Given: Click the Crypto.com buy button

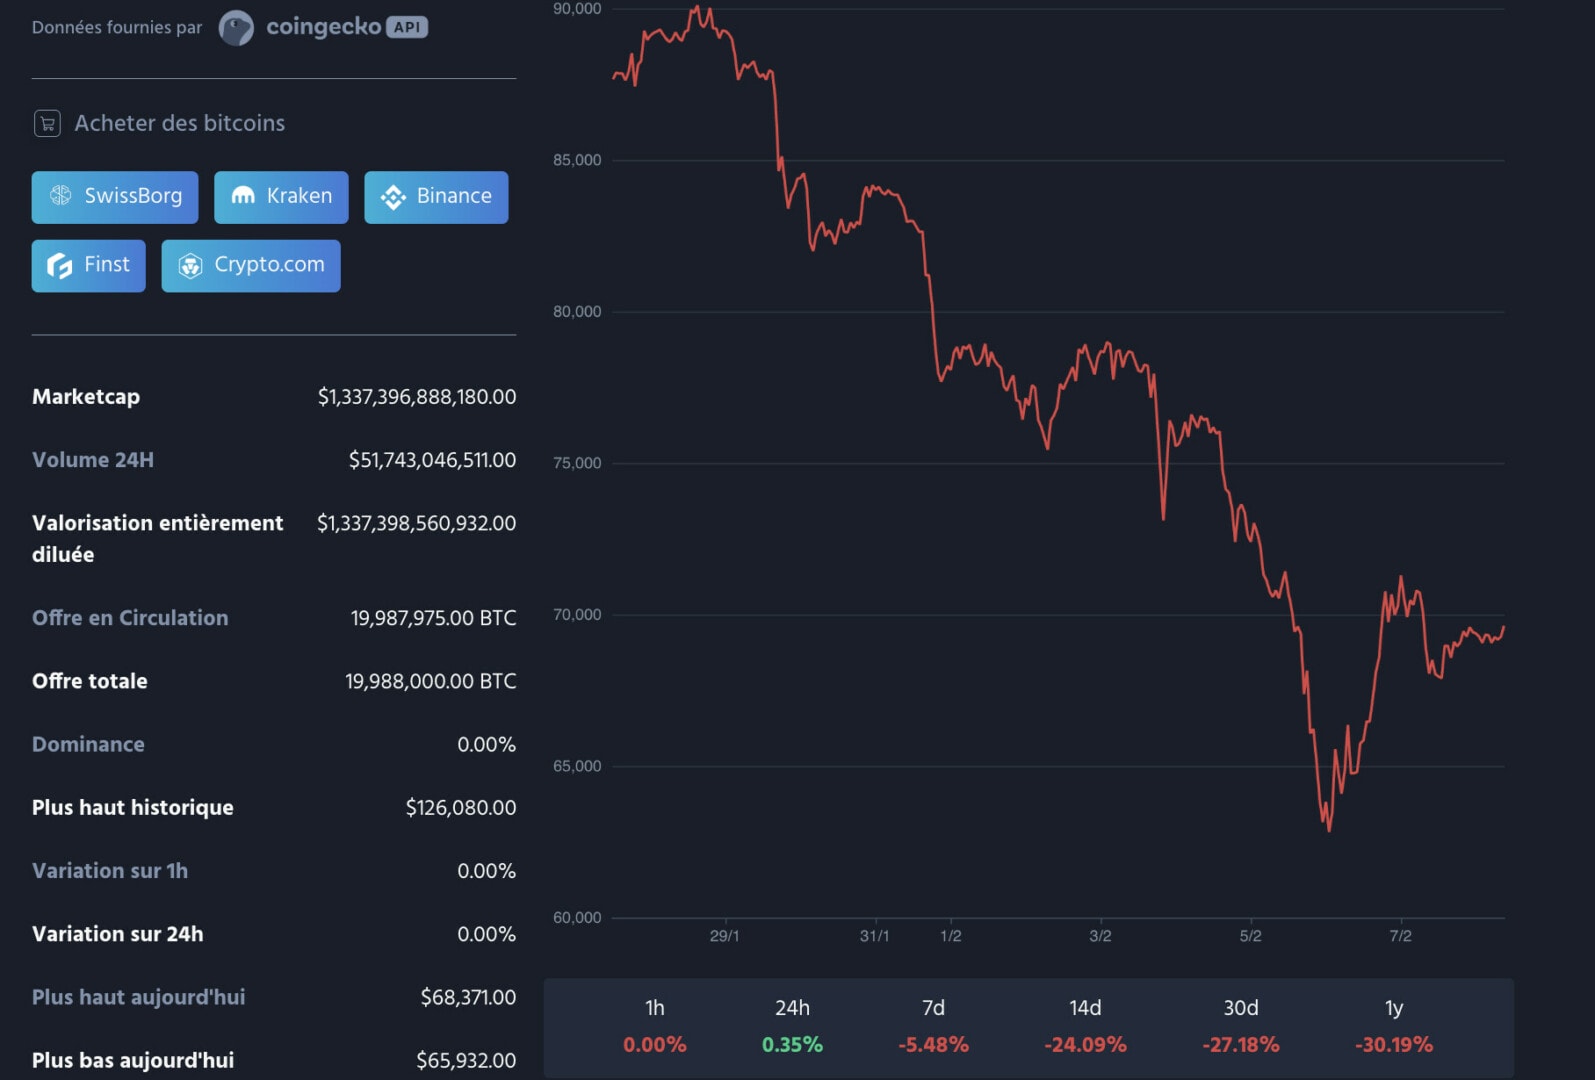Looking at the screenshot, I should [x=250, y=265].
